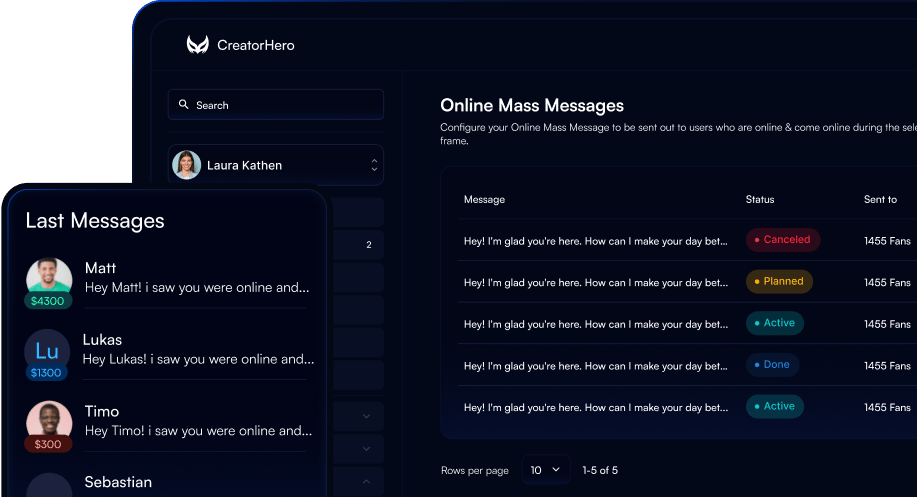
Task: Click the blue Done status badge
Action: (x=772, y=365)
